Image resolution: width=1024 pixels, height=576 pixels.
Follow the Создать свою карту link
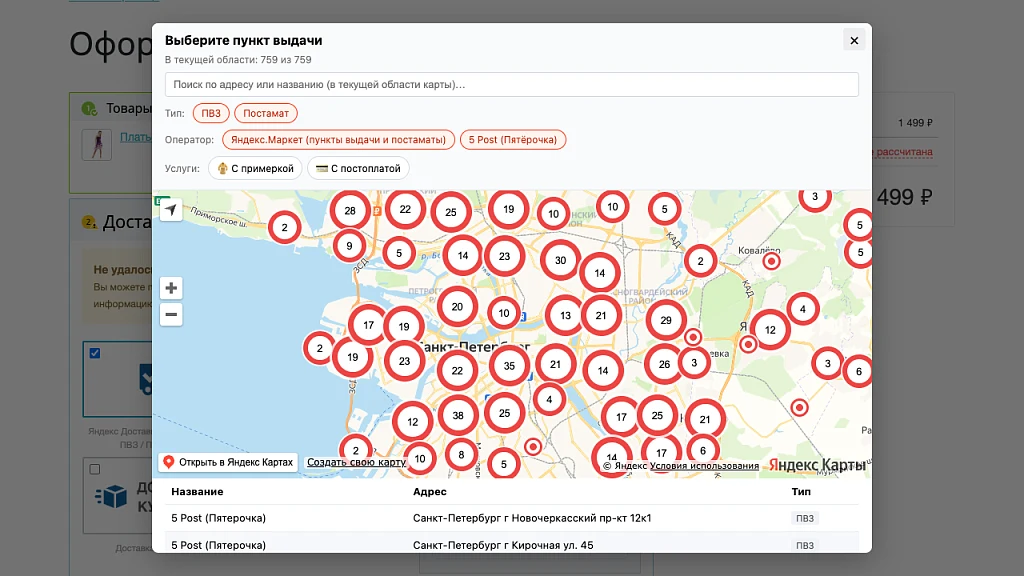[357, 462]
